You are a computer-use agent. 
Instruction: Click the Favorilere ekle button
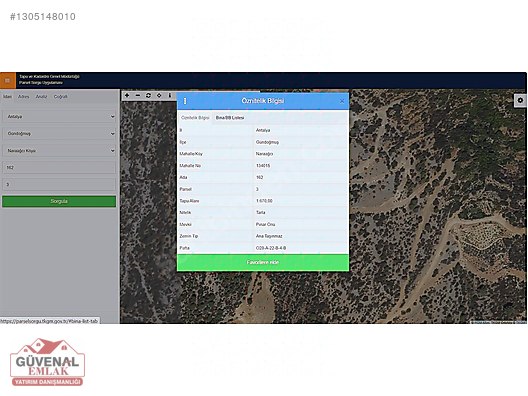coord(263,262)
